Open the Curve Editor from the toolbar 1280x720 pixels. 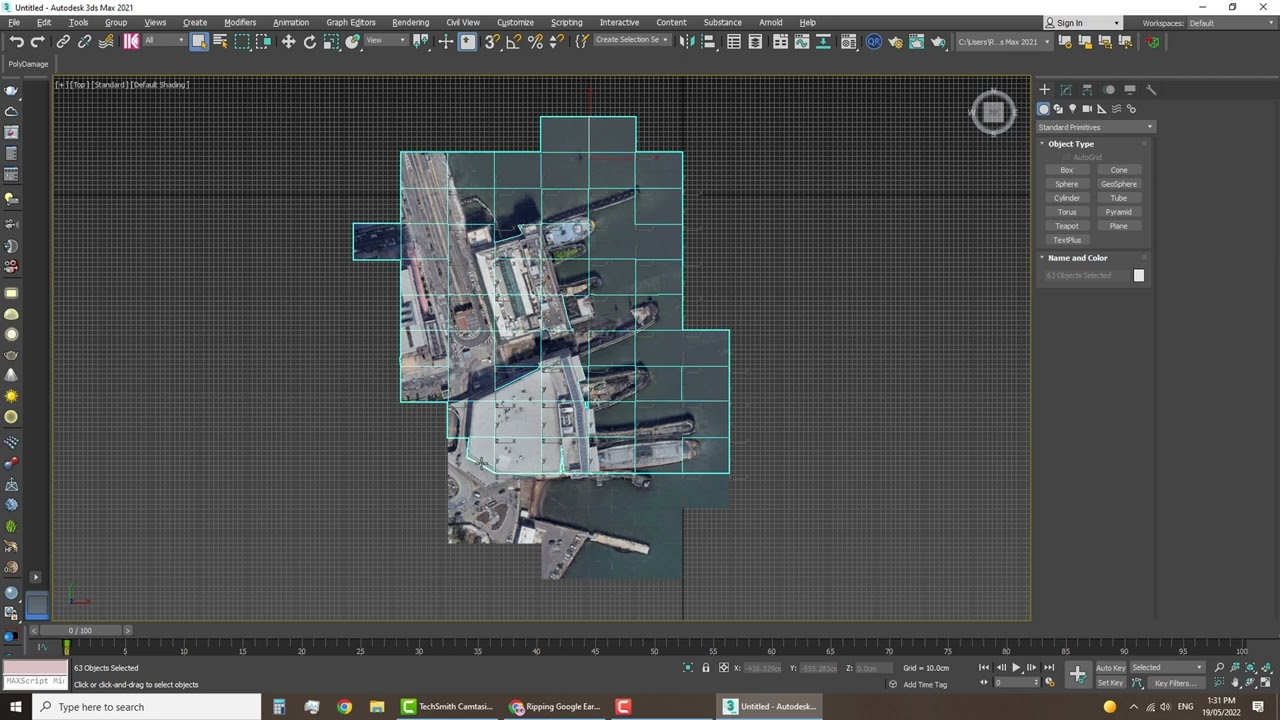[x=801, y=41]
